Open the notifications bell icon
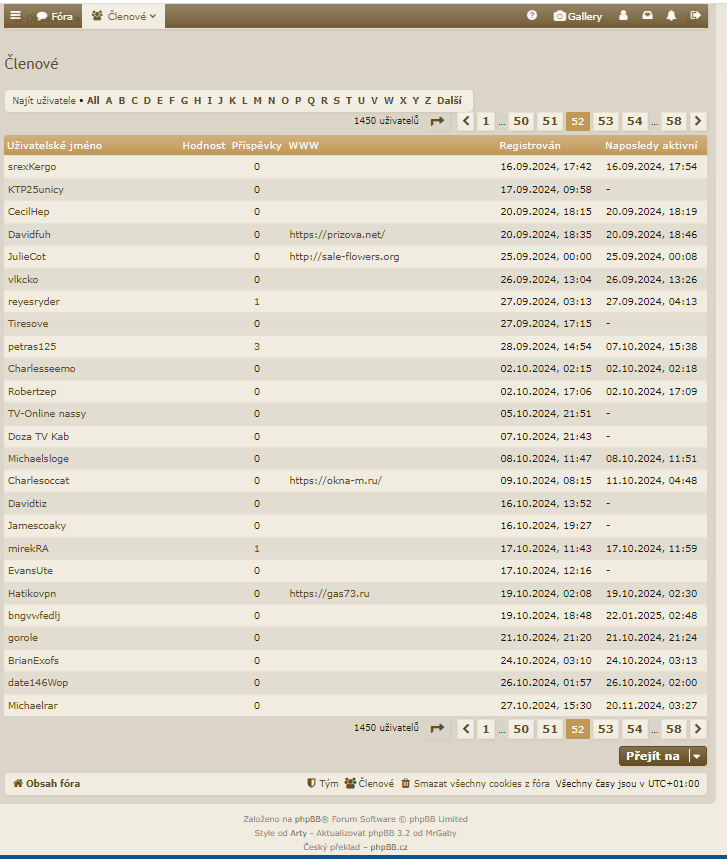Image resolution: width=727 pixels, height=859 pixels. [x=671, y=16]
